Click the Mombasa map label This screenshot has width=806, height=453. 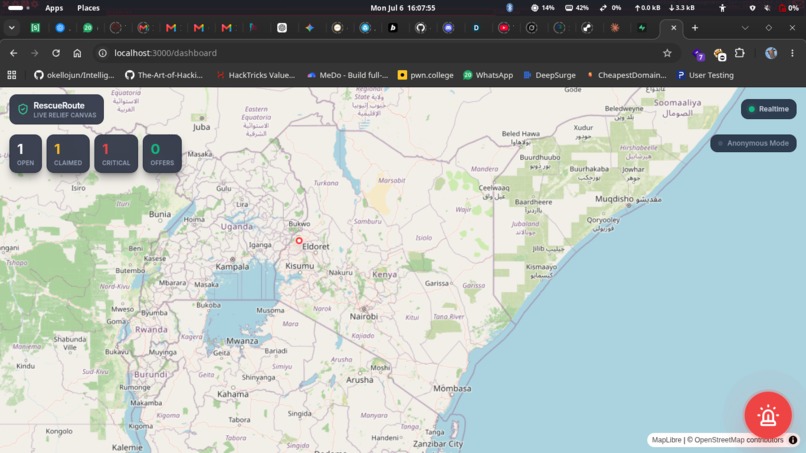[452, 388]
